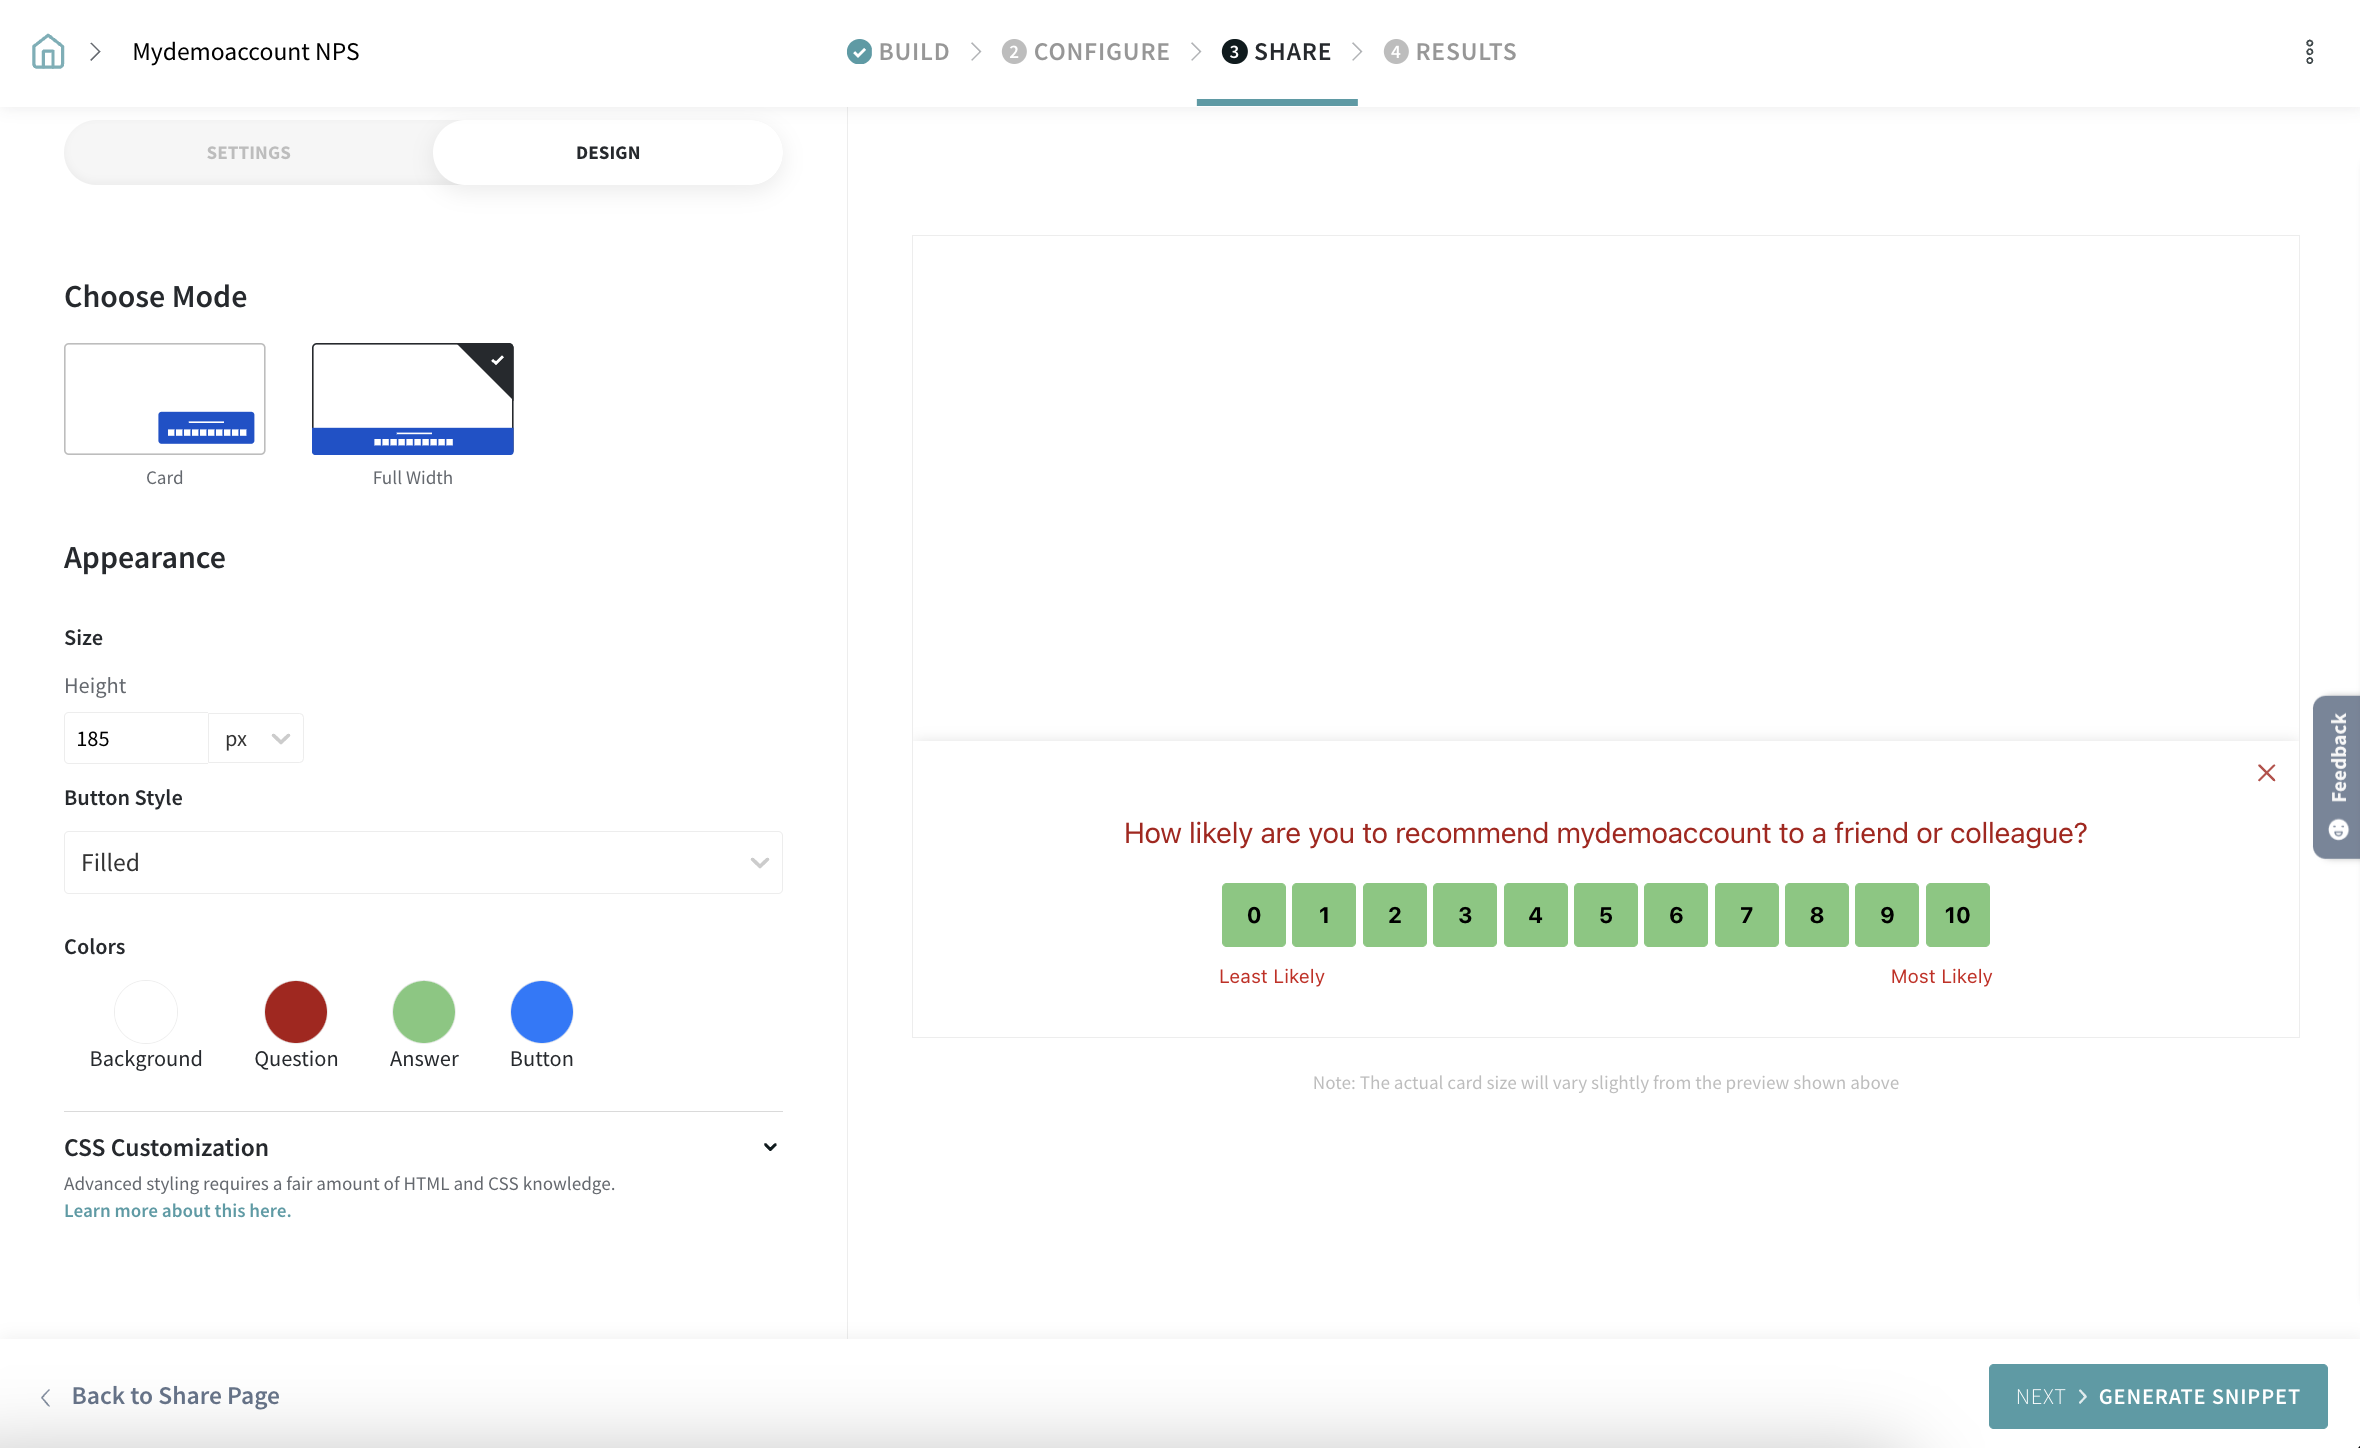Switch to the SETTINGS tab

(248, 153)
